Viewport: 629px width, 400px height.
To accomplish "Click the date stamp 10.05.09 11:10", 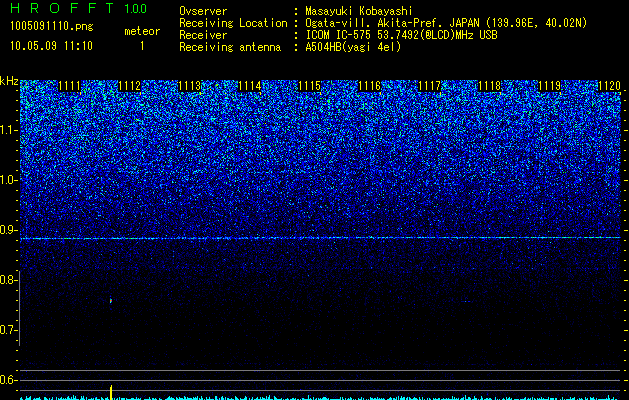I will [51, 46].
